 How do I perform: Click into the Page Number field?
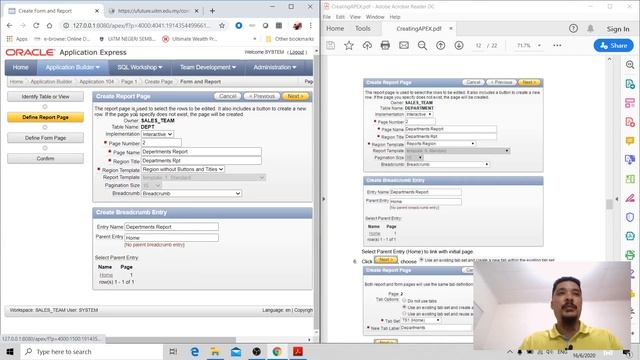(x=161, y=143)
